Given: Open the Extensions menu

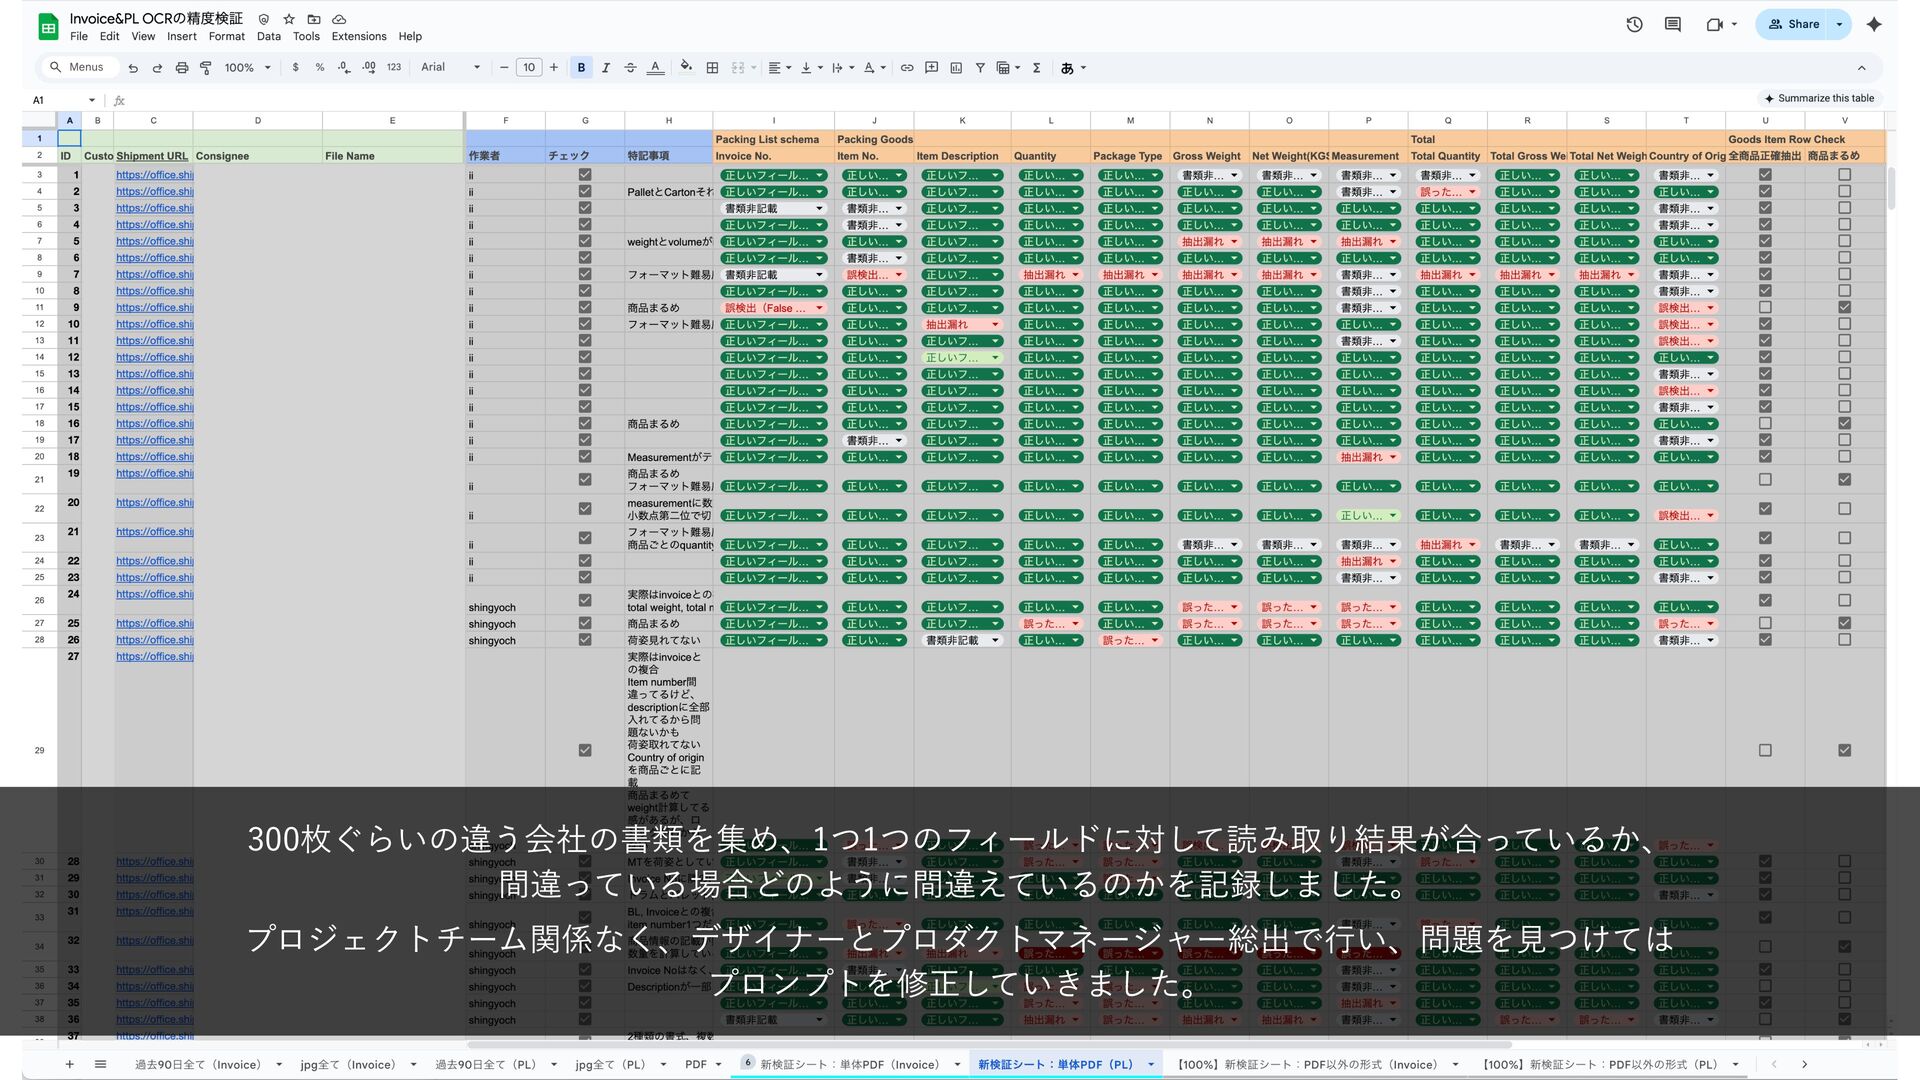Looking at the screenshot, I should point(358,36).
